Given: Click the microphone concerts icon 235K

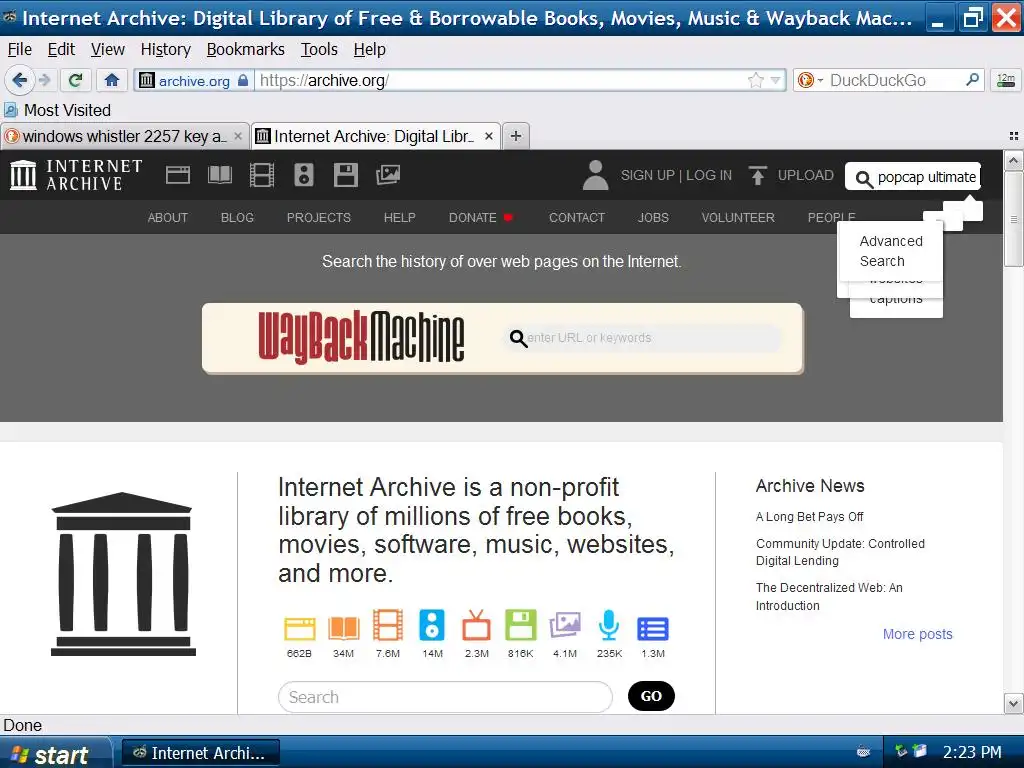Looking at the screenshot, I should (609, 625).
